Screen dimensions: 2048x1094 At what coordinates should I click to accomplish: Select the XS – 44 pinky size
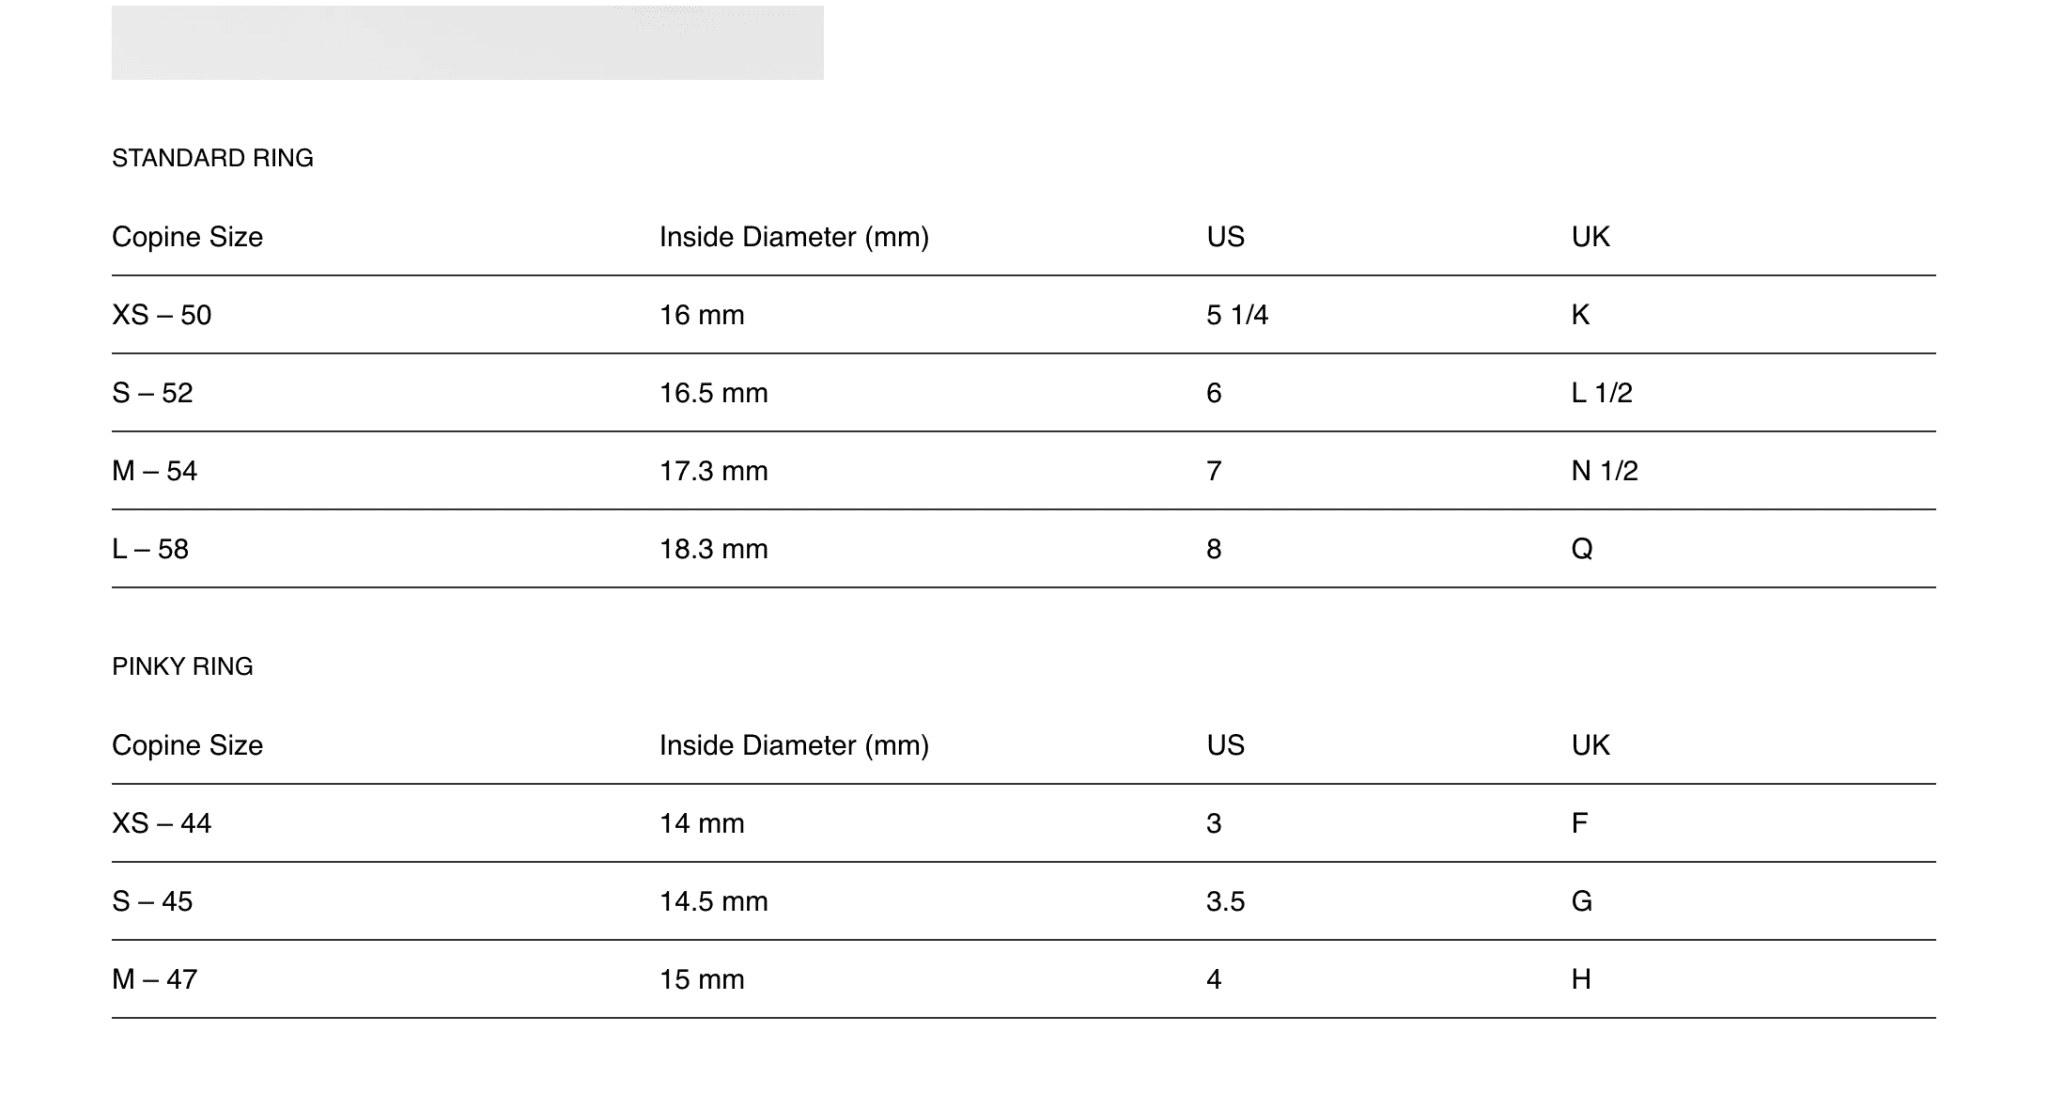162,823
